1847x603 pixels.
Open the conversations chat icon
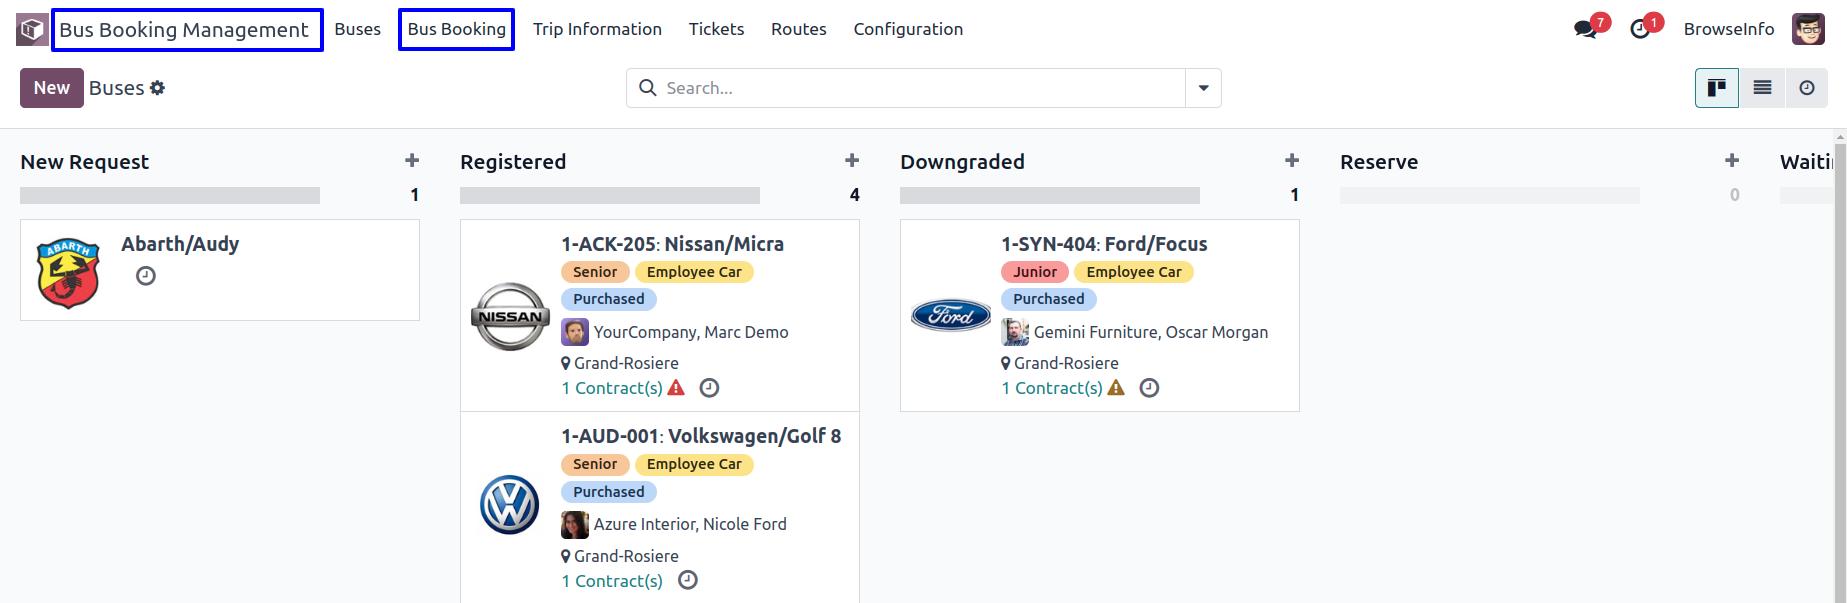(x=1586, y=29)
